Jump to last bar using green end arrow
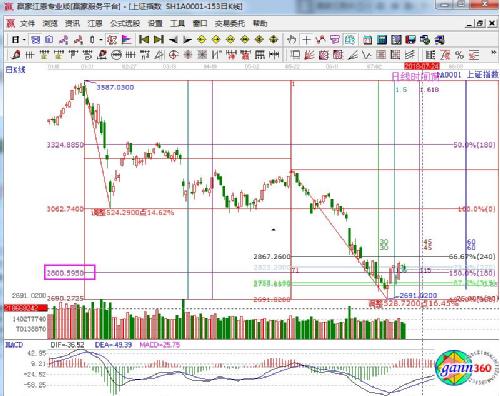This screenshot has width=500, height=396. tap(159, 40)
